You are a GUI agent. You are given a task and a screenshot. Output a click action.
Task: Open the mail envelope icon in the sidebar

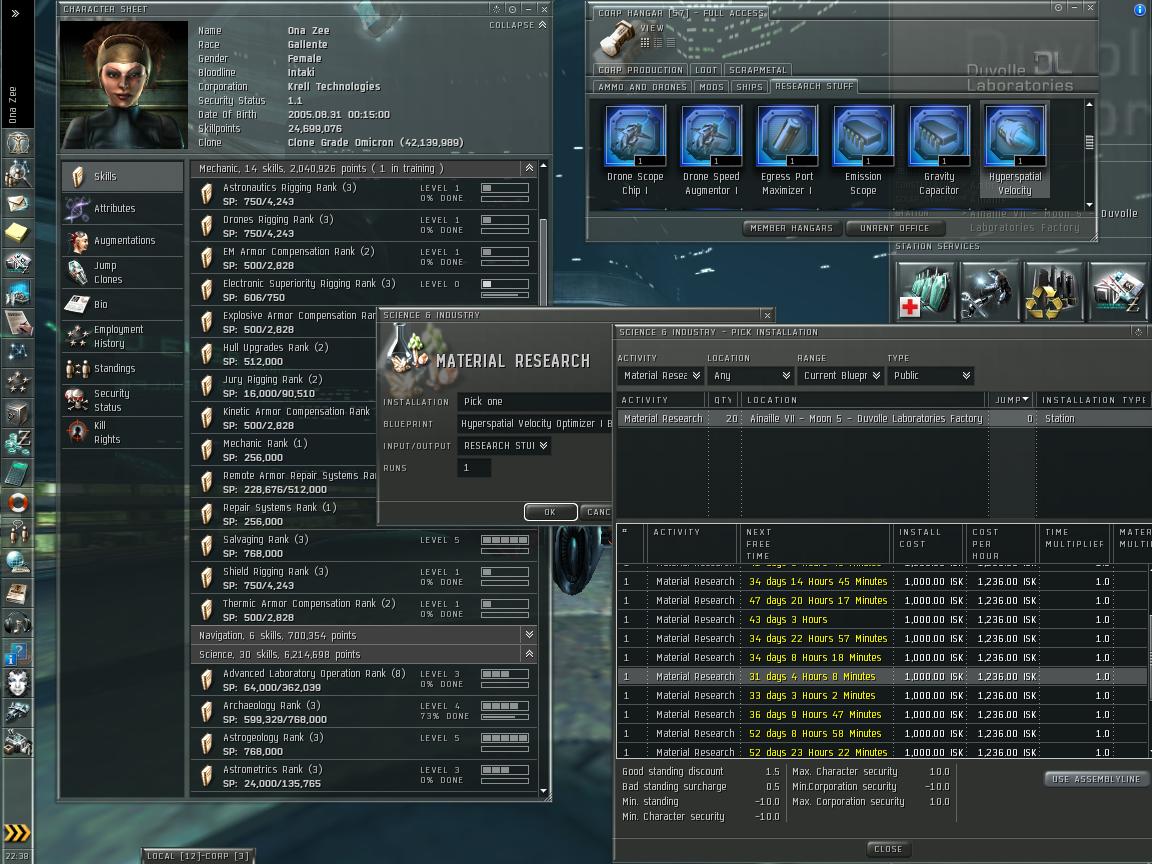pyautogui.click(x=17, y=203)
